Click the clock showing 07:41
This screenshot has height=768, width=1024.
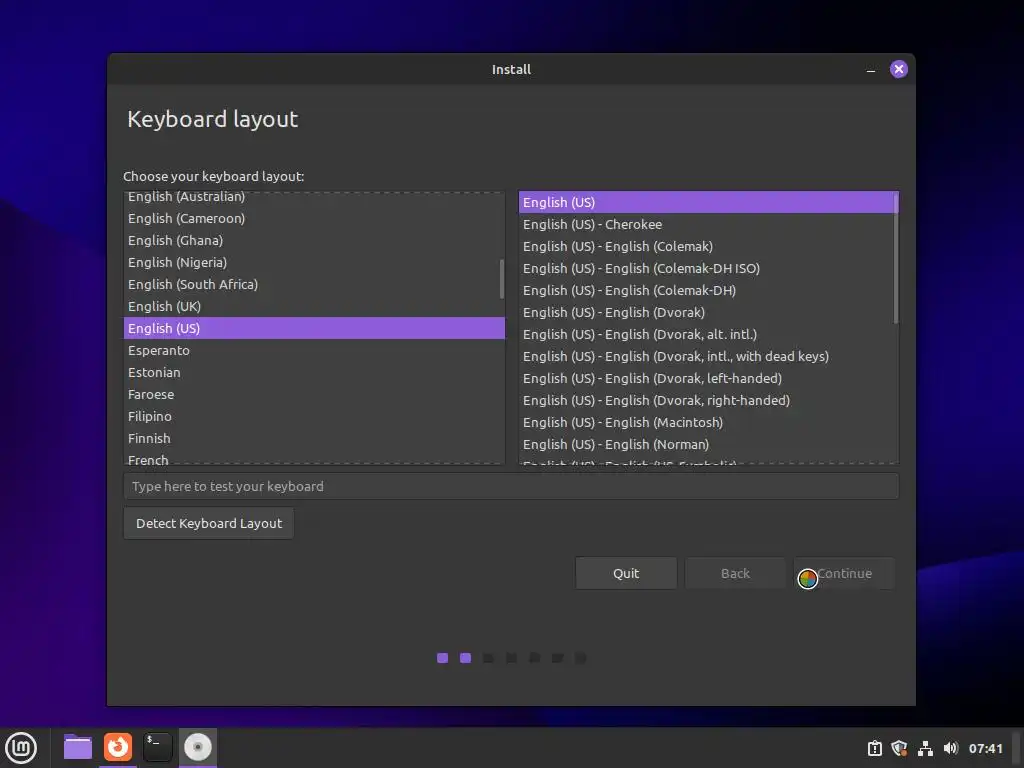pyautogui.click(x=985, y=748)
